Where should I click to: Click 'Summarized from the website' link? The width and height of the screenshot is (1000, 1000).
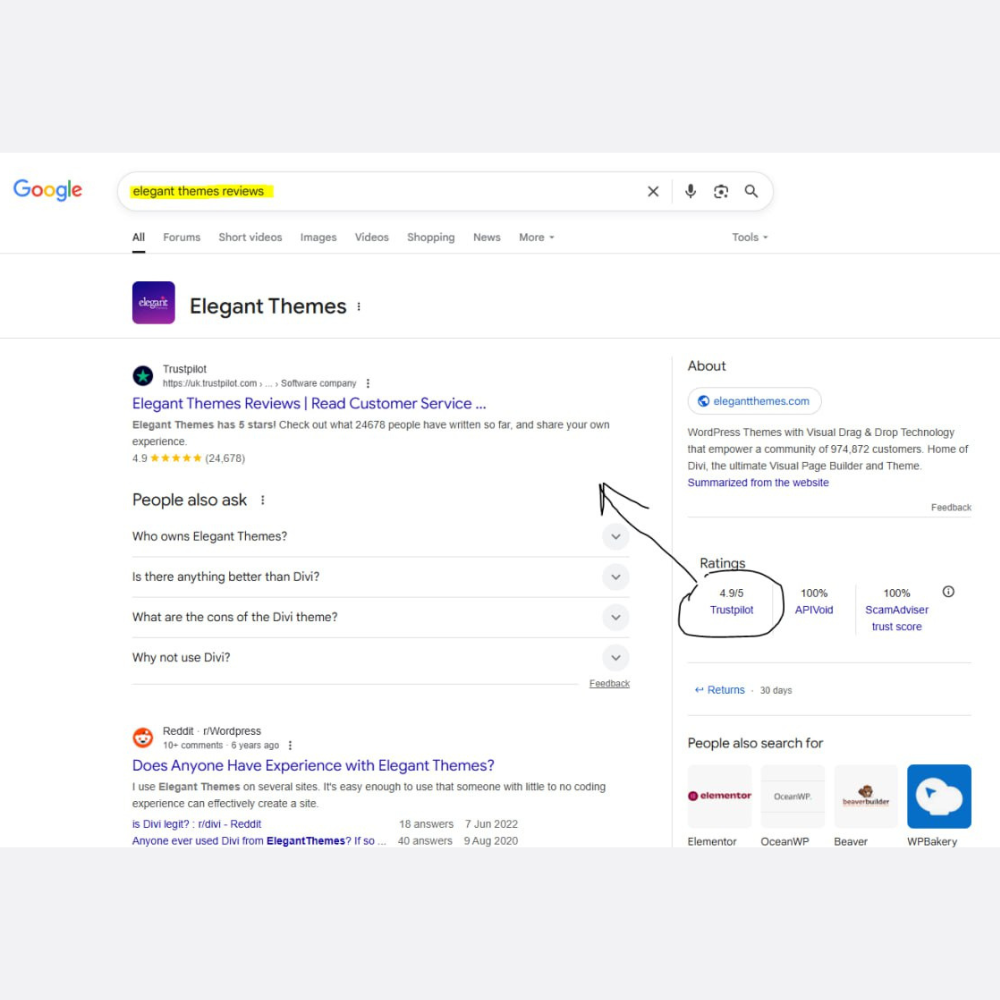[x=758, y=483]
